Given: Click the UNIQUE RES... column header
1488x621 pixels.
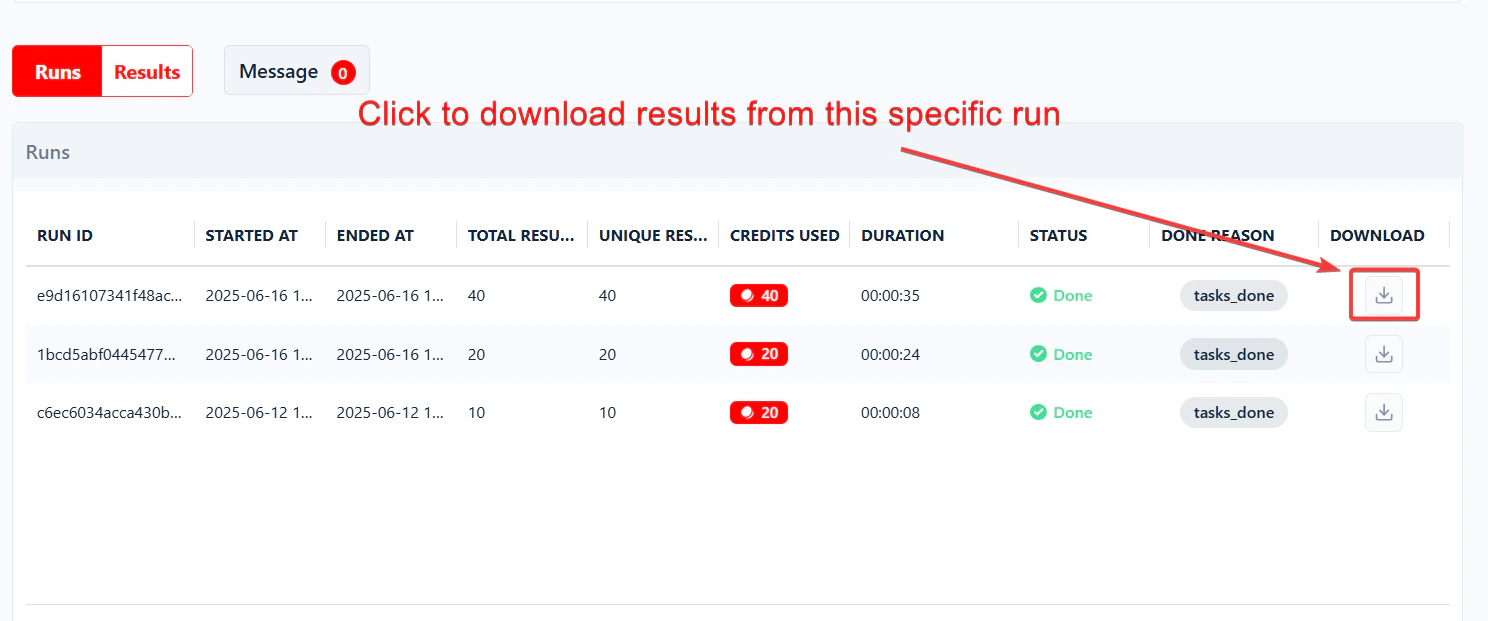Looking at the screenshot, I should tap(652, 236).
